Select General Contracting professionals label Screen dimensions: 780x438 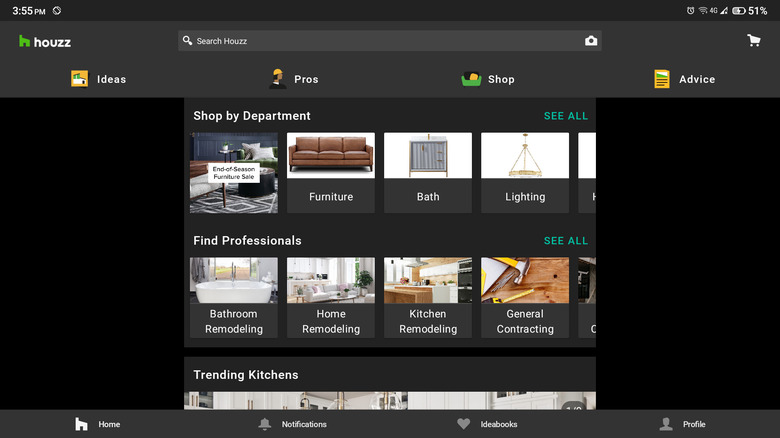coord(525,322)
